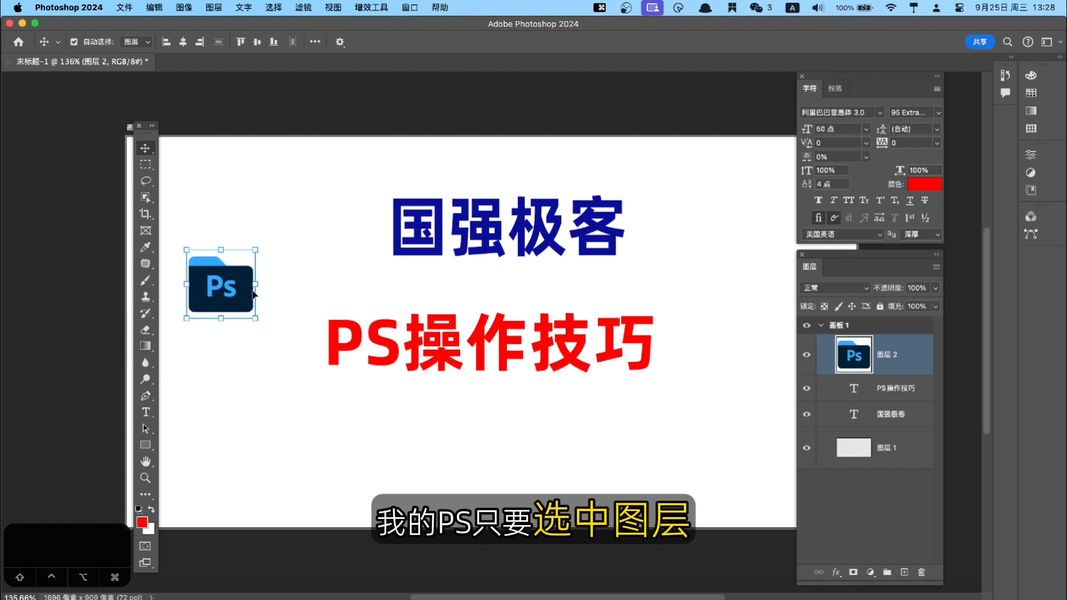Toggle visibility of 画板 1 artboard

click(x=806, y=325)
